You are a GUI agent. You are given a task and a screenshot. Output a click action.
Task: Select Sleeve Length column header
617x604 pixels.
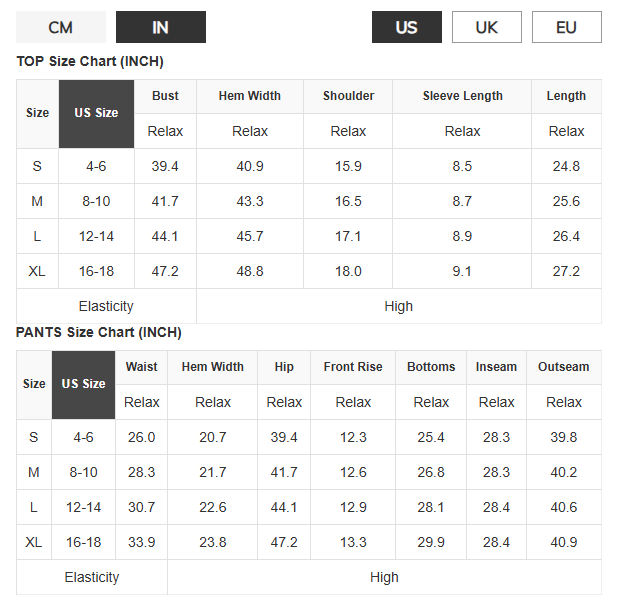point(462,96)
